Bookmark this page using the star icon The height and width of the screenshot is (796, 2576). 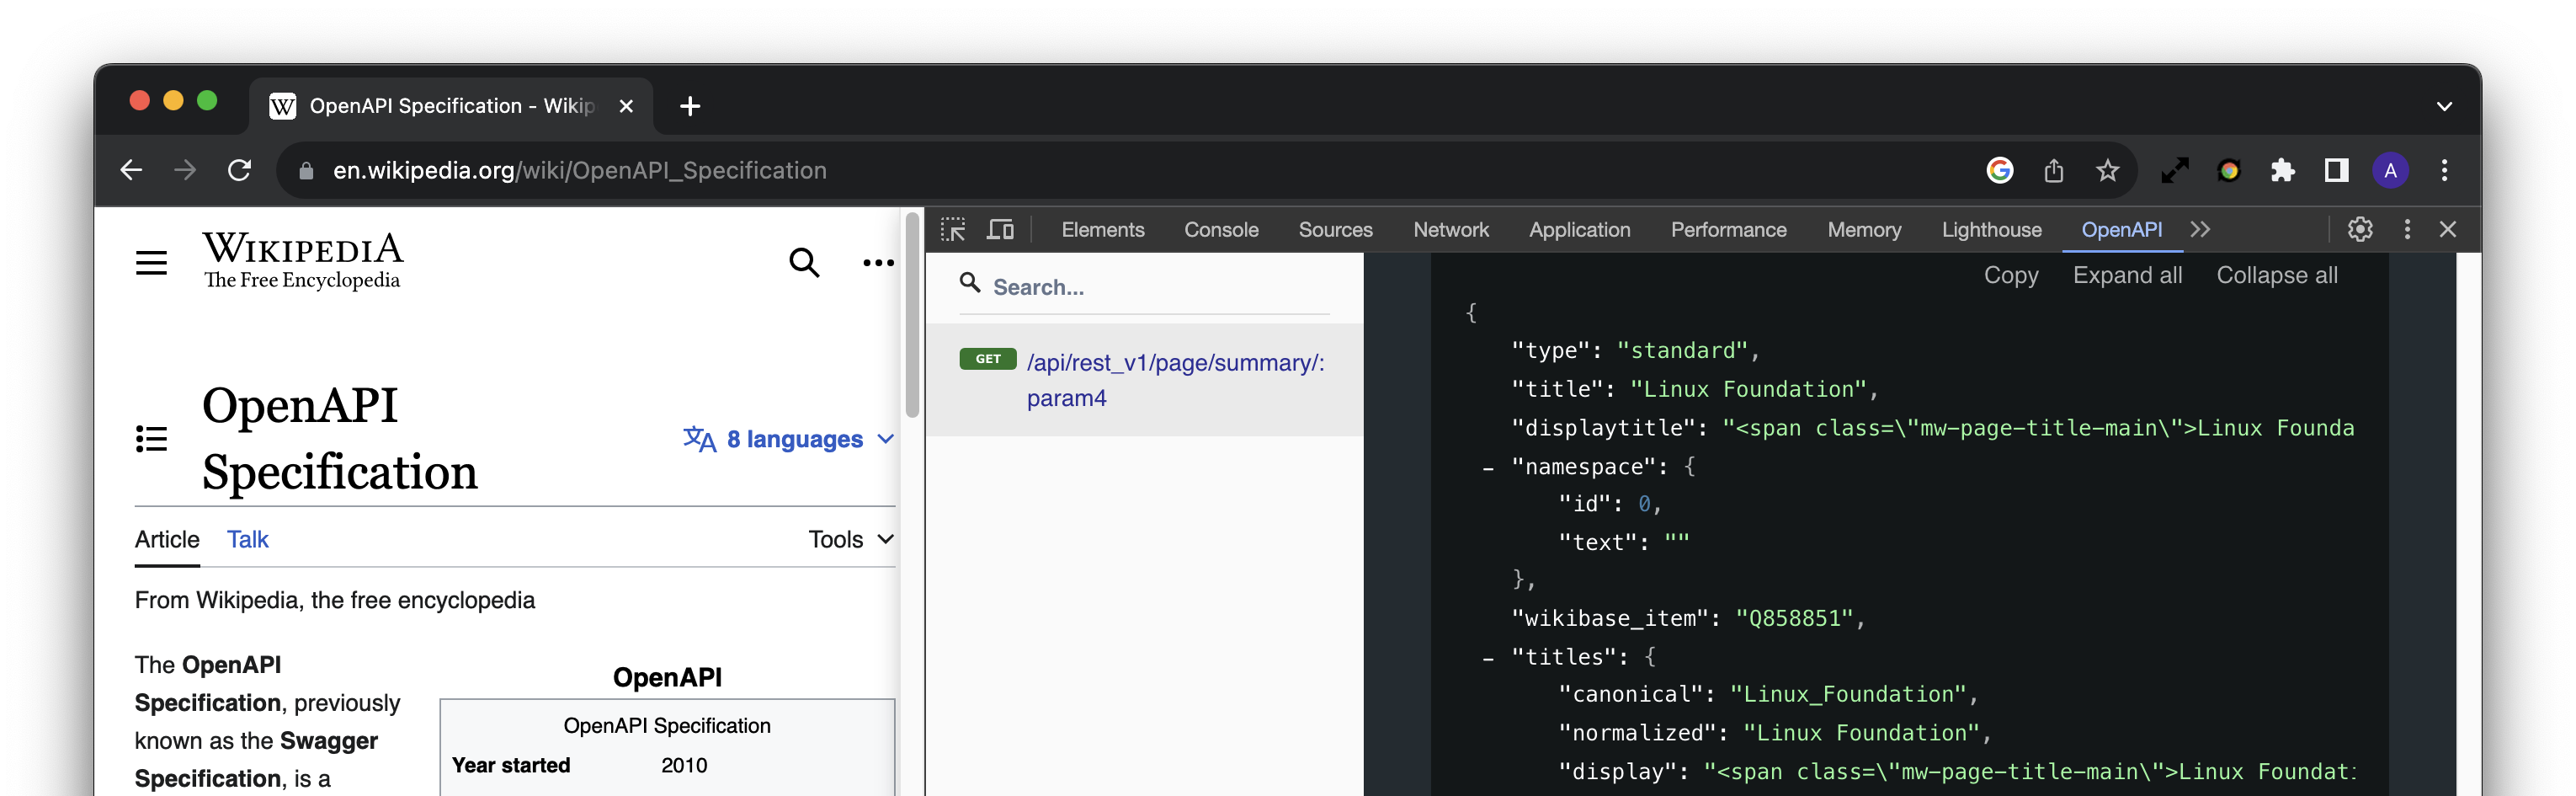tap(2108, 170)
